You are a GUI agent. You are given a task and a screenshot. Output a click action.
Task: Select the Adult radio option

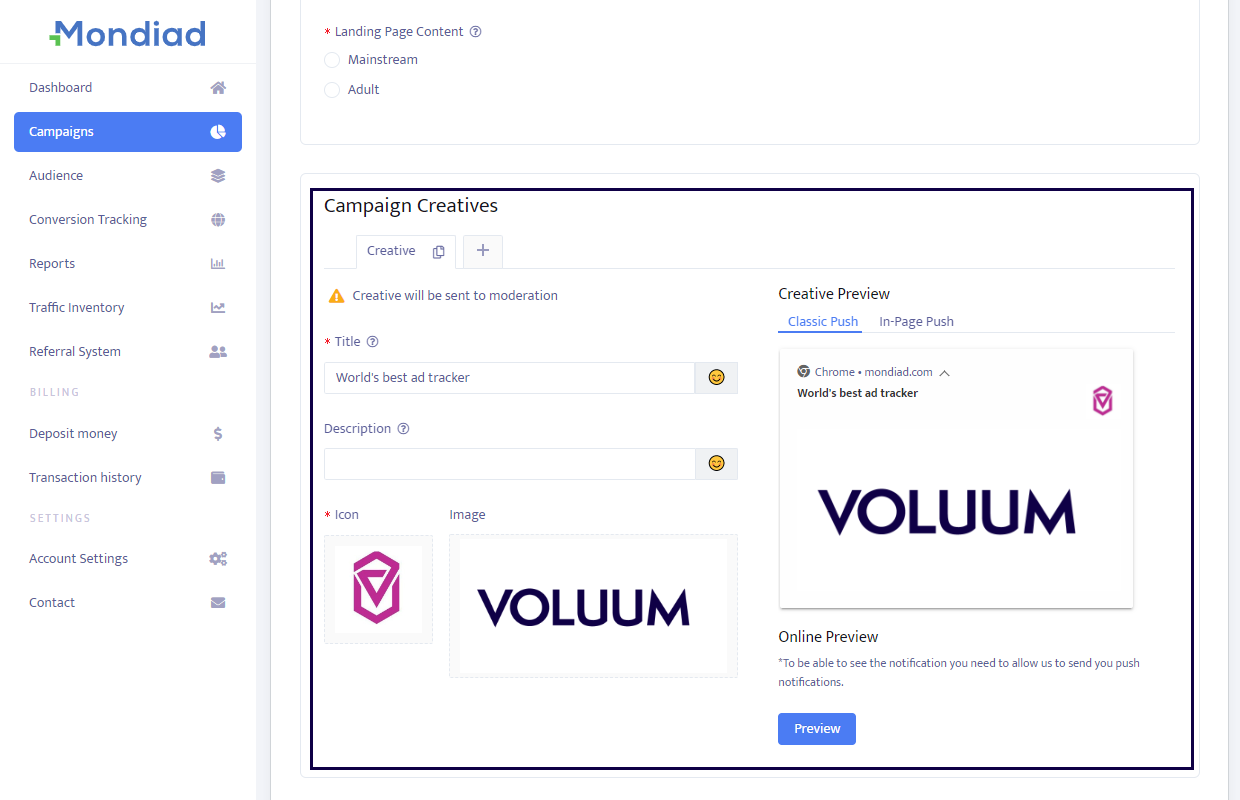coord(333,90)
